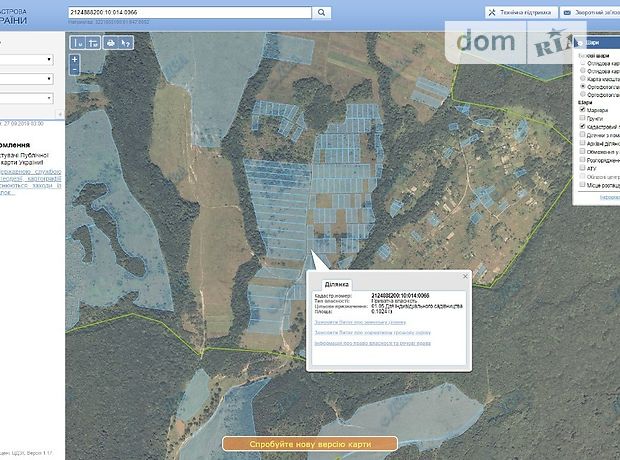Image resolution: width=620 pixels, height=460 pixels.
Task: Enable the АТУ layer
Action: (582, 168)
